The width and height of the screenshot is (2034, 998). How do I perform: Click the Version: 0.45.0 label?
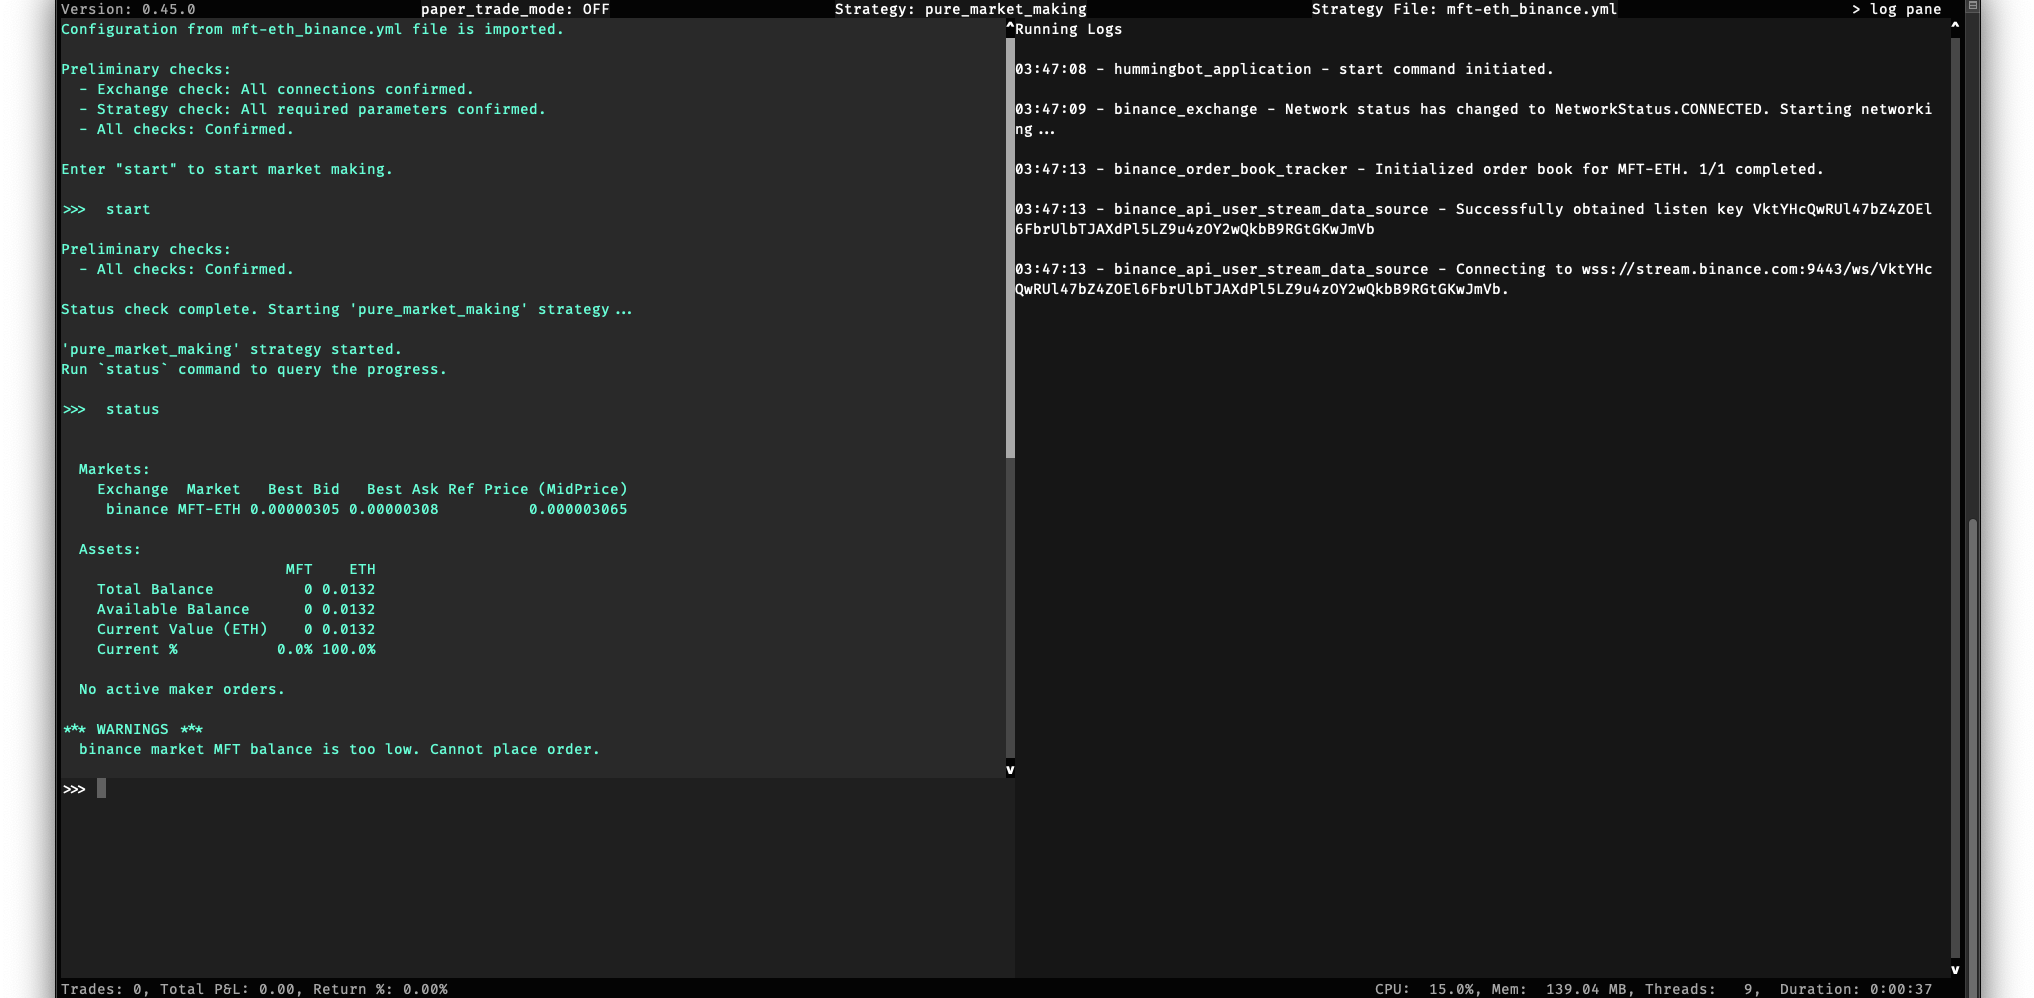pos(128,9)
